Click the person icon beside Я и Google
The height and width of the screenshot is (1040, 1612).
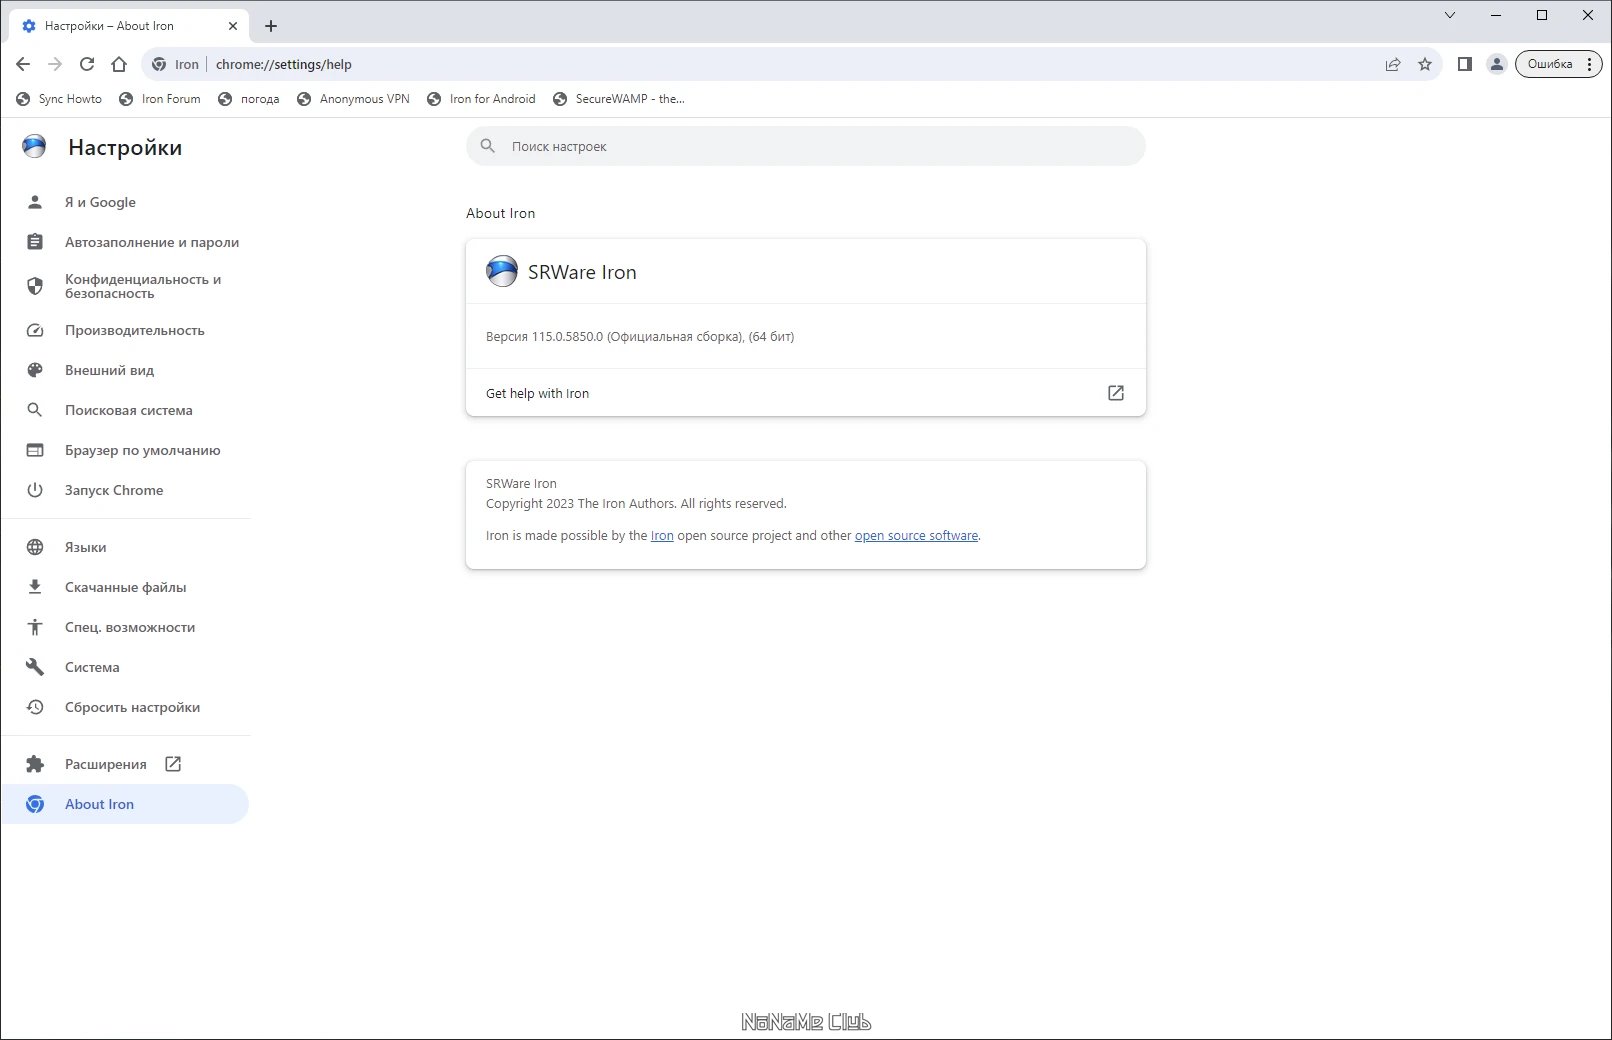pos(35,202)
